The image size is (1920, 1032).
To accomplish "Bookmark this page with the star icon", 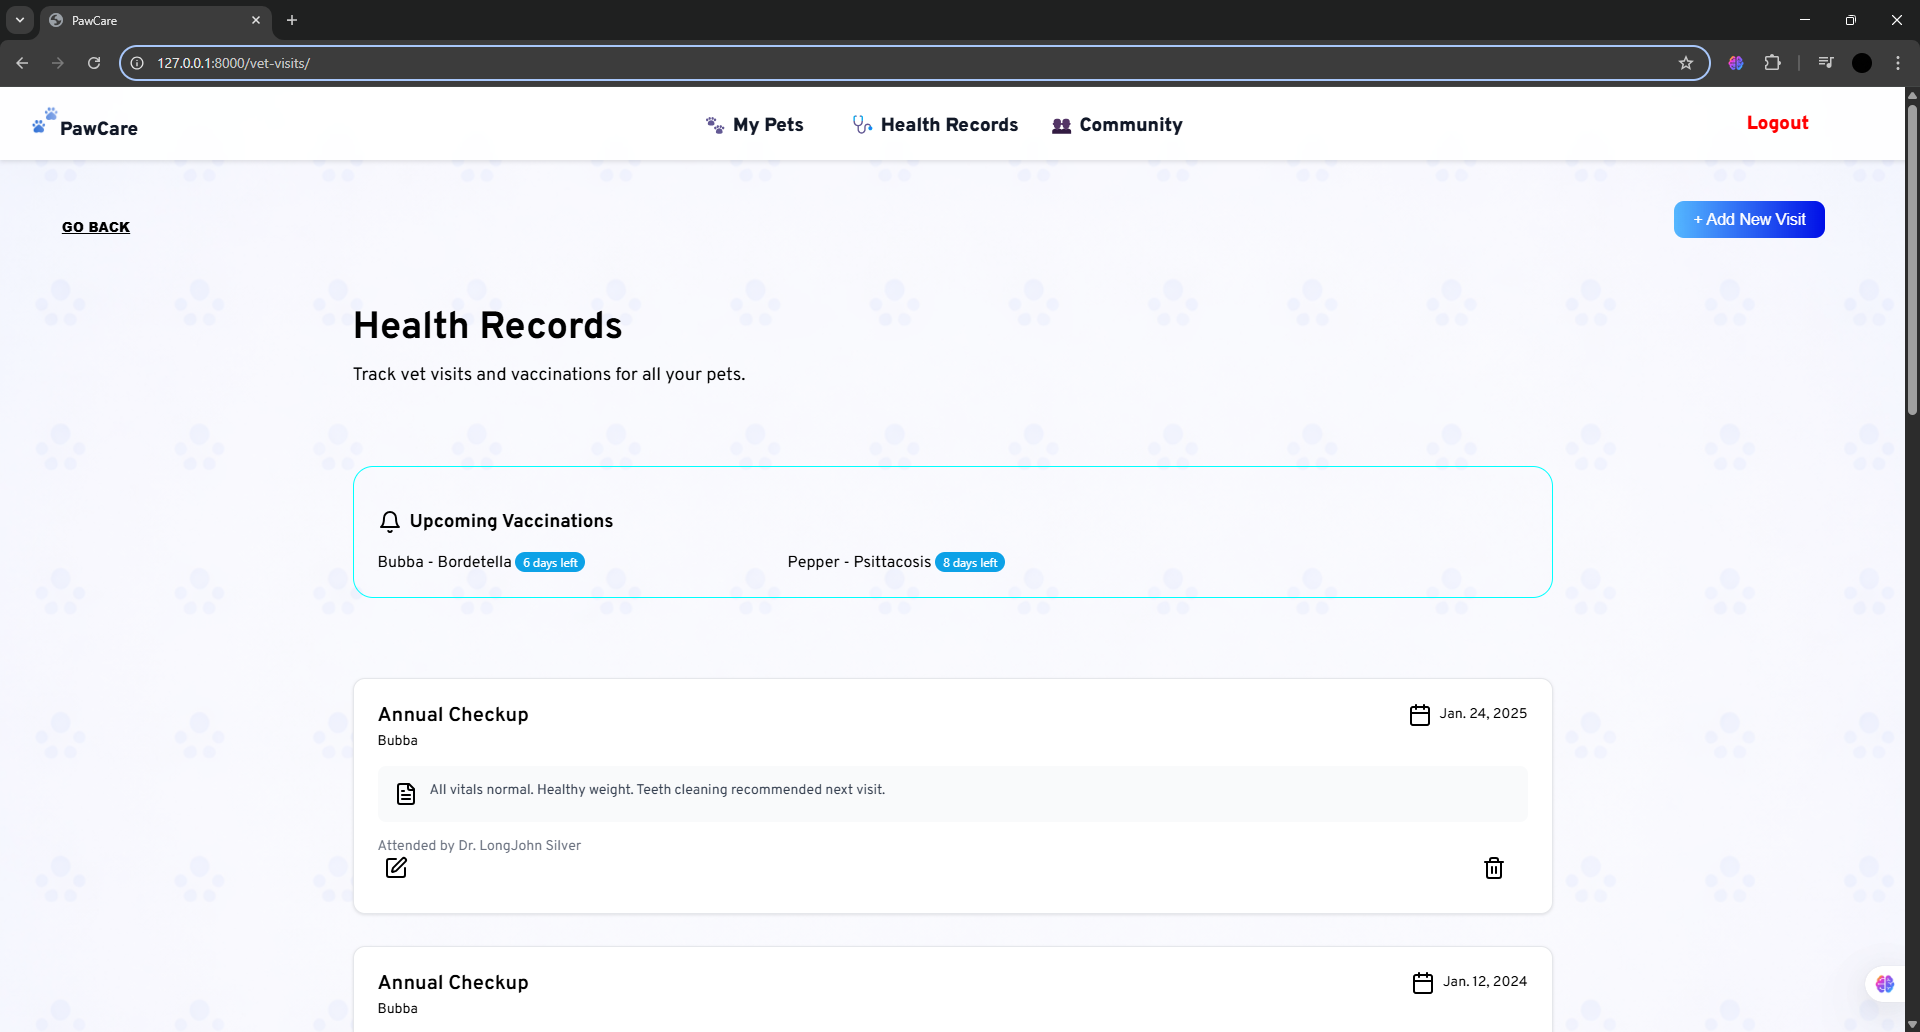I will pos(1686,63).
